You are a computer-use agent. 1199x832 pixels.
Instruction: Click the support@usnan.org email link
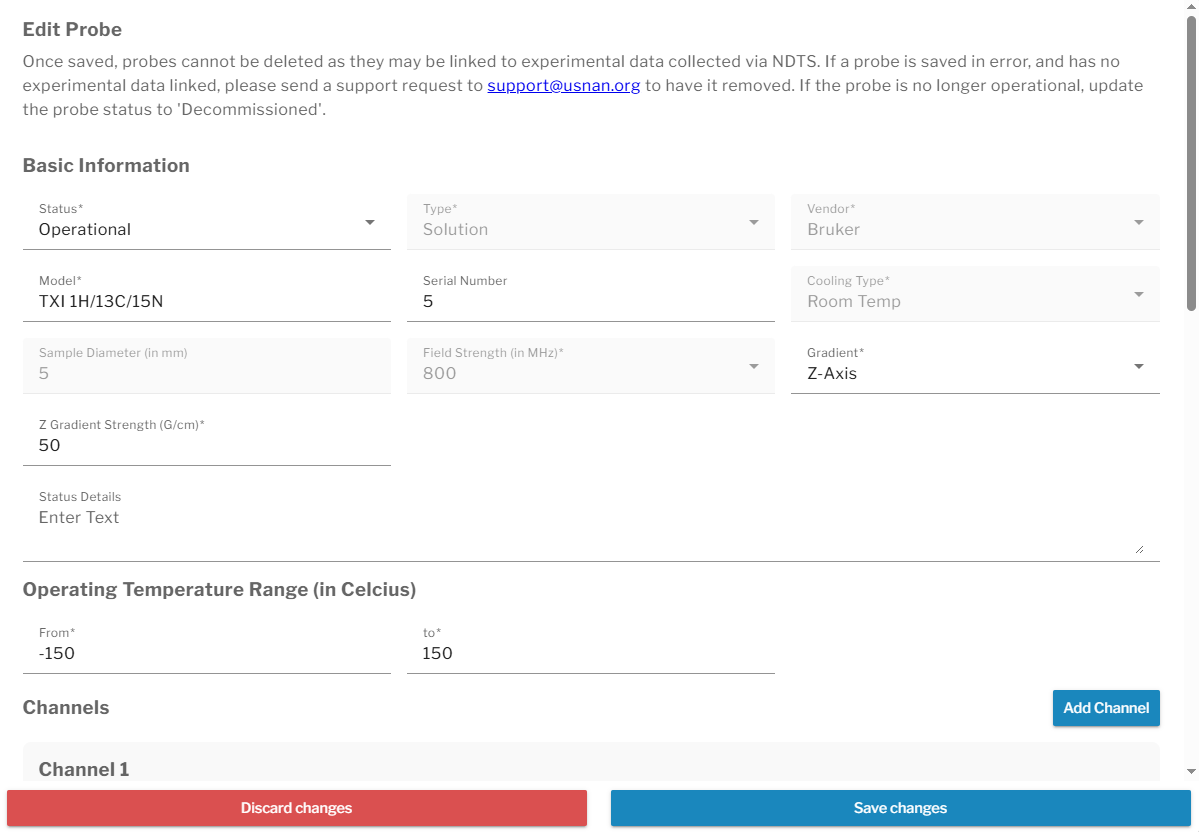pos(564,86)
